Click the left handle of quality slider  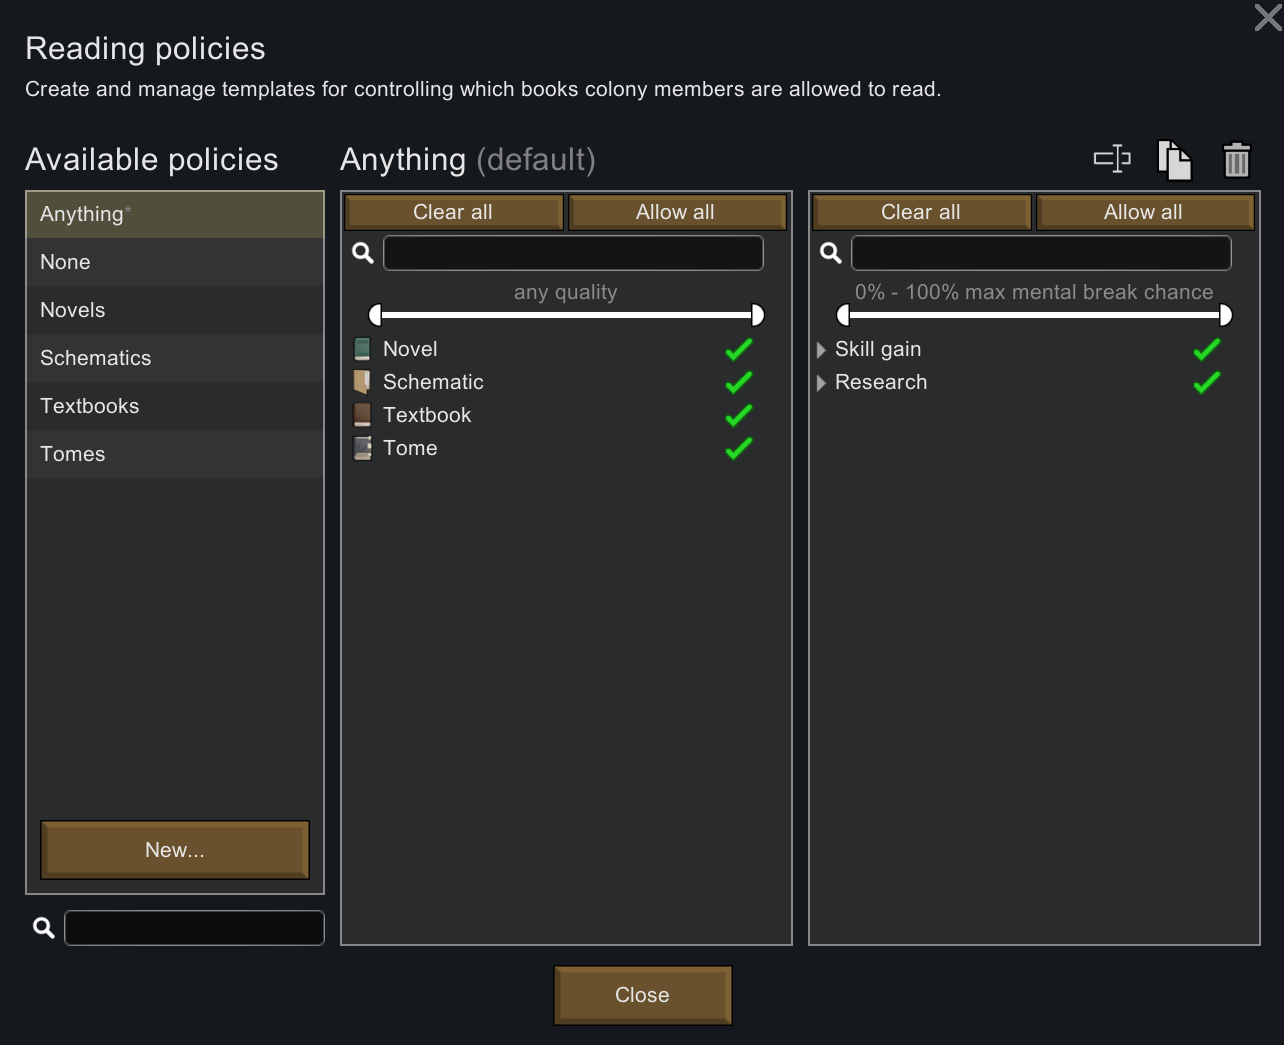375,315
